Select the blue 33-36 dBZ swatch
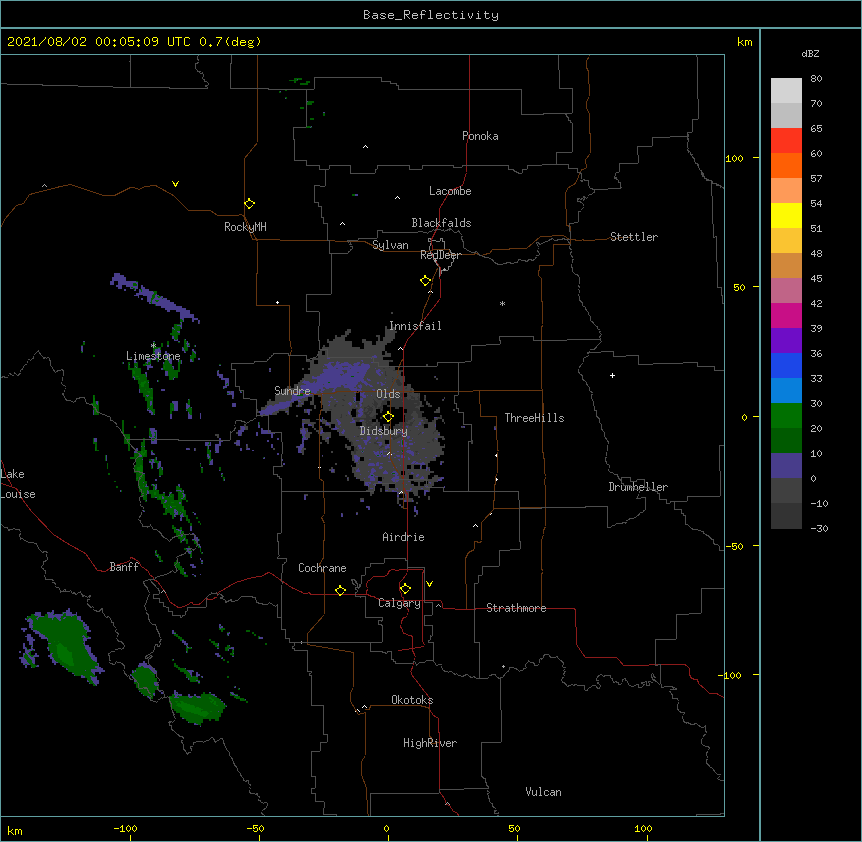Image resolution: width=862 pixels, height=842 pixels. tap(786, 365)
